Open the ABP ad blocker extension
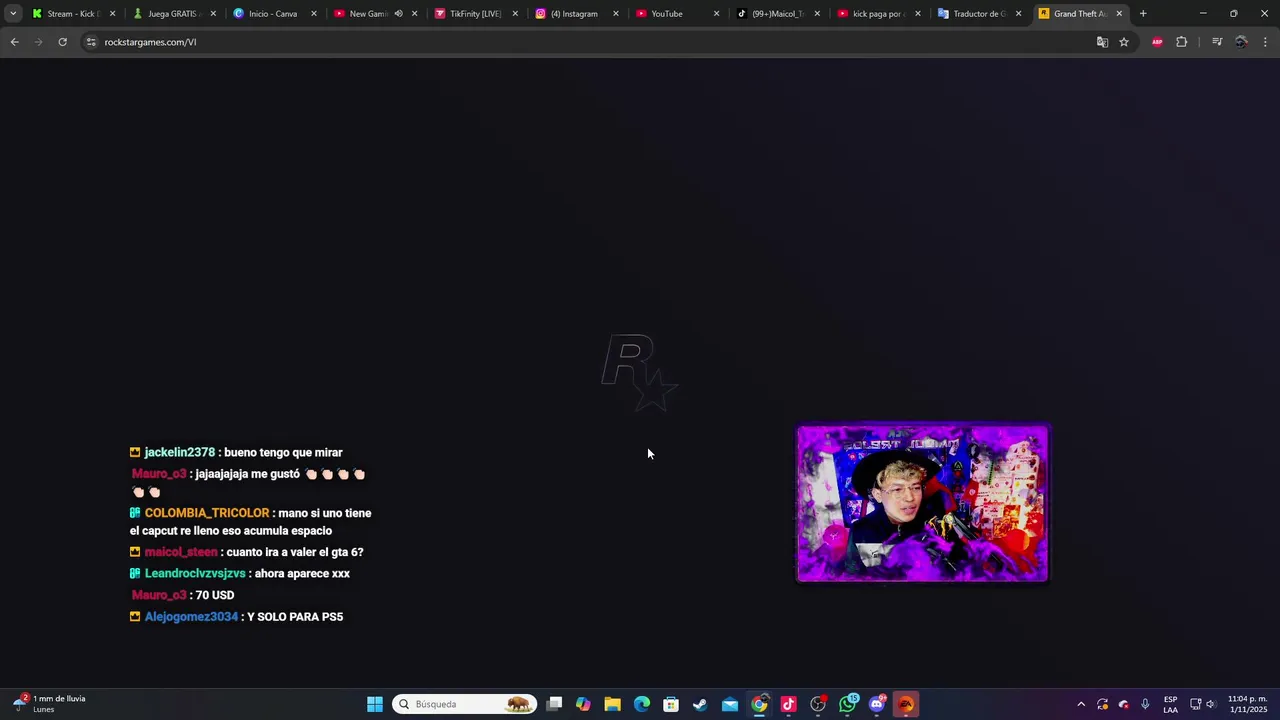Screen dimensions: 1280x720 click(1157, 42)
